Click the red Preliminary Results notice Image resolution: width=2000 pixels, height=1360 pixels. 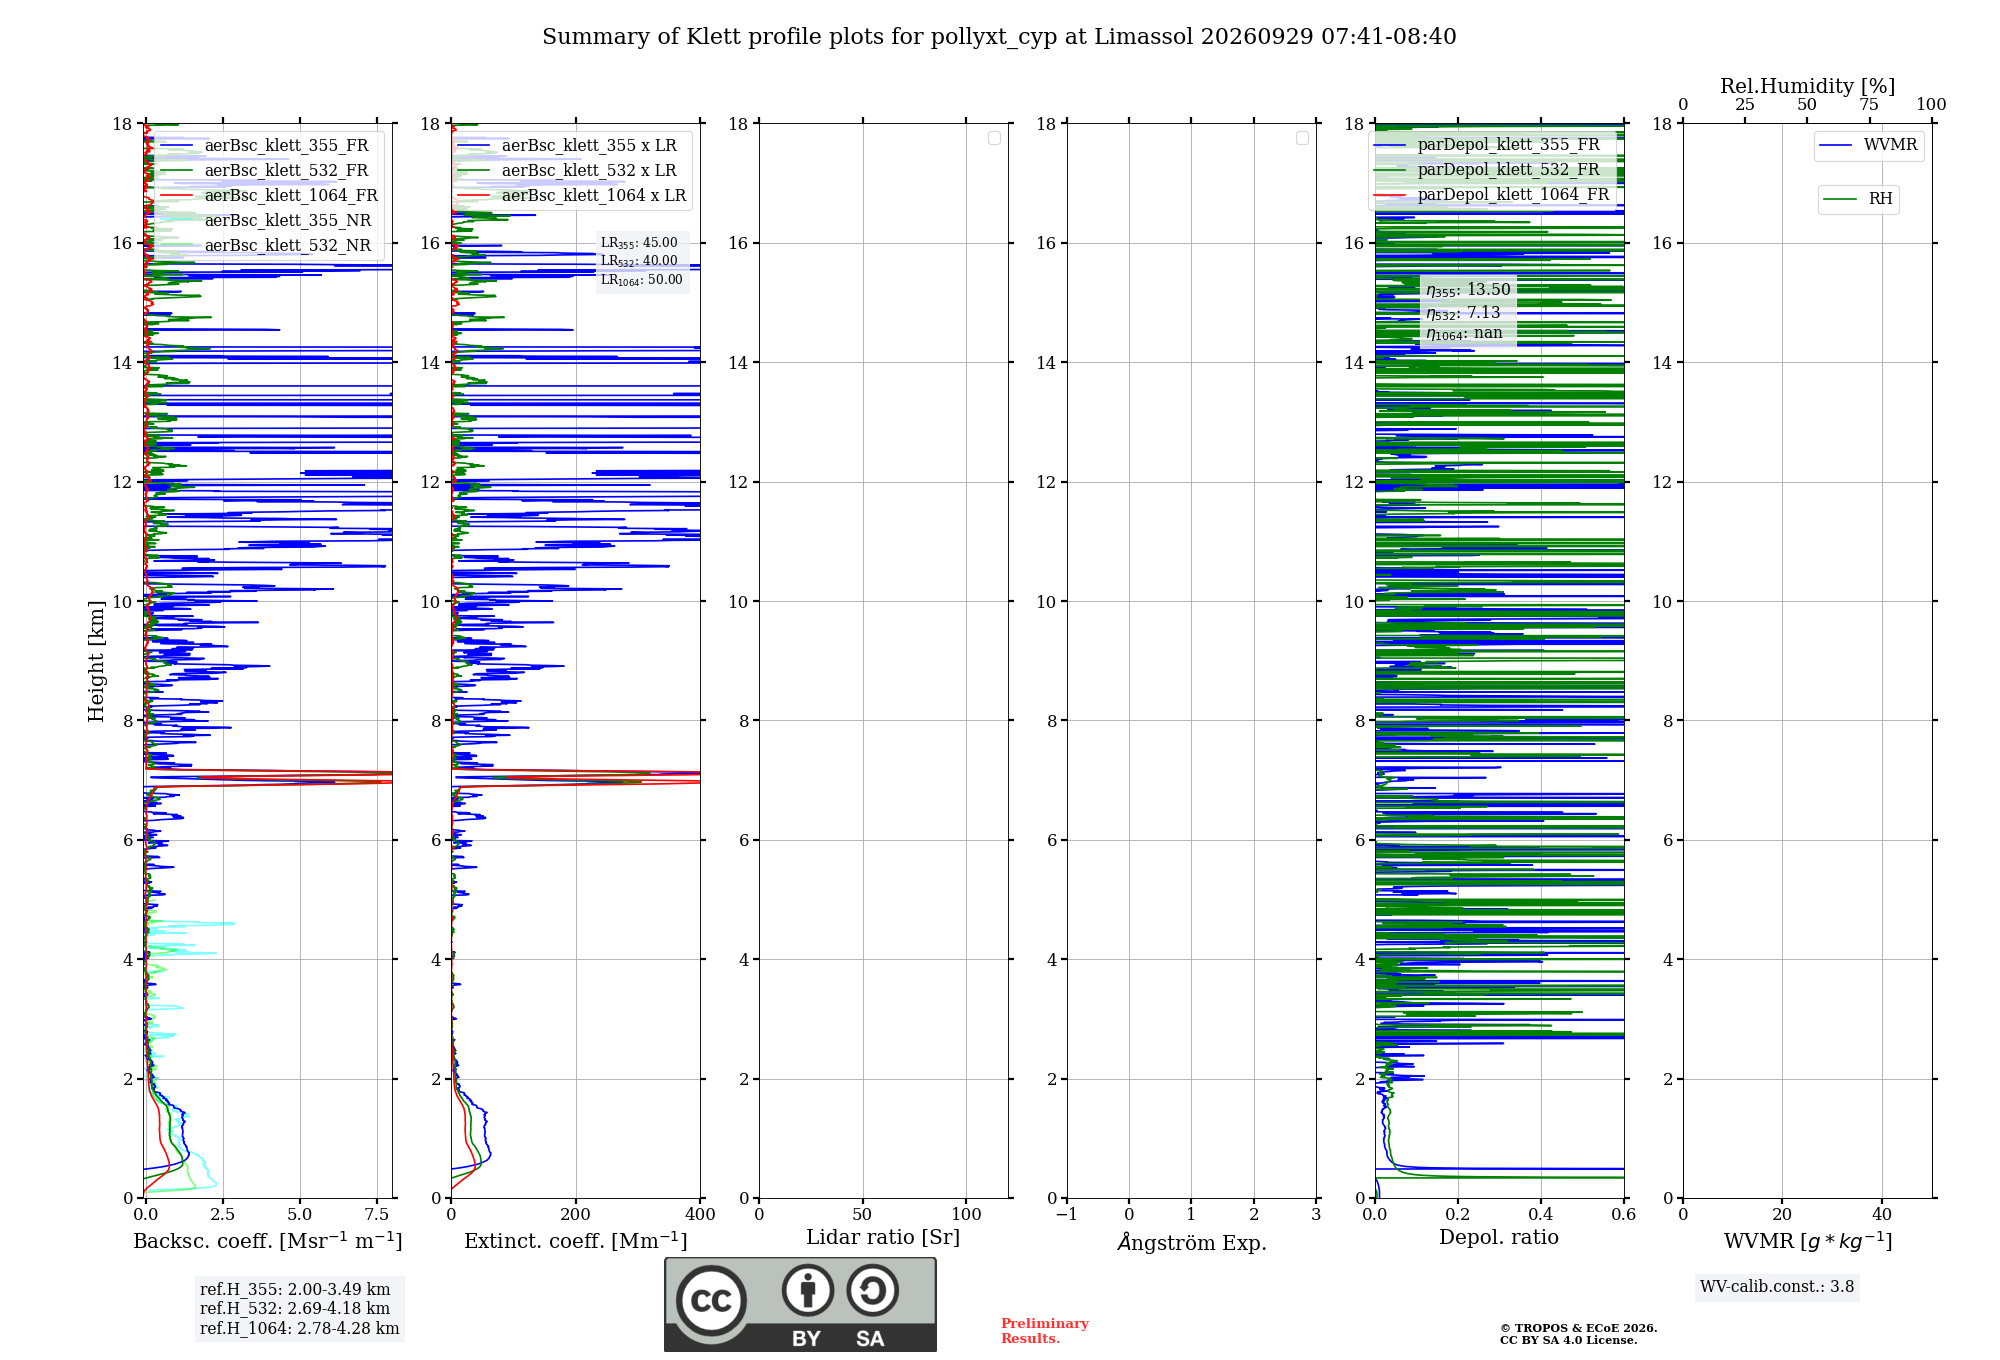pos(1045,1331)
